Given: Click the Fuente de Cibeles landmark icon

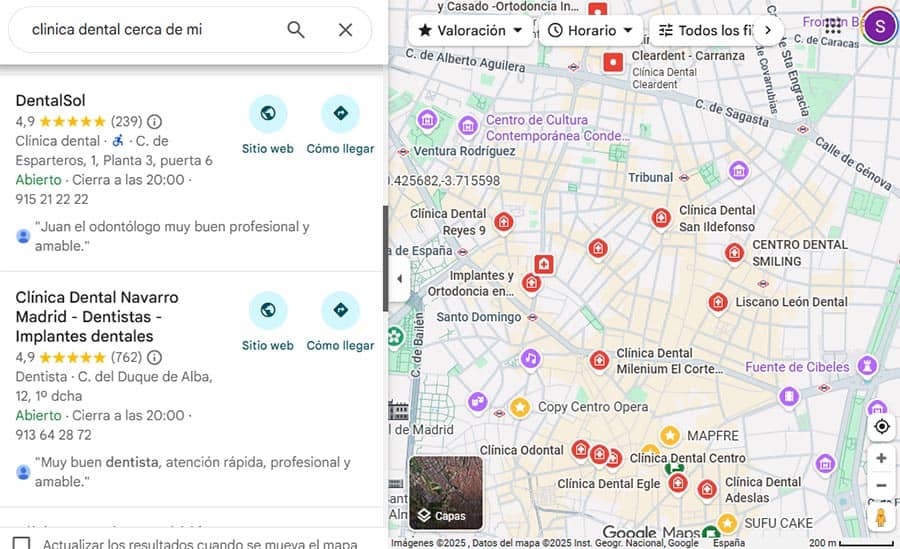Looking at the screenshot, I should [867, 366].
